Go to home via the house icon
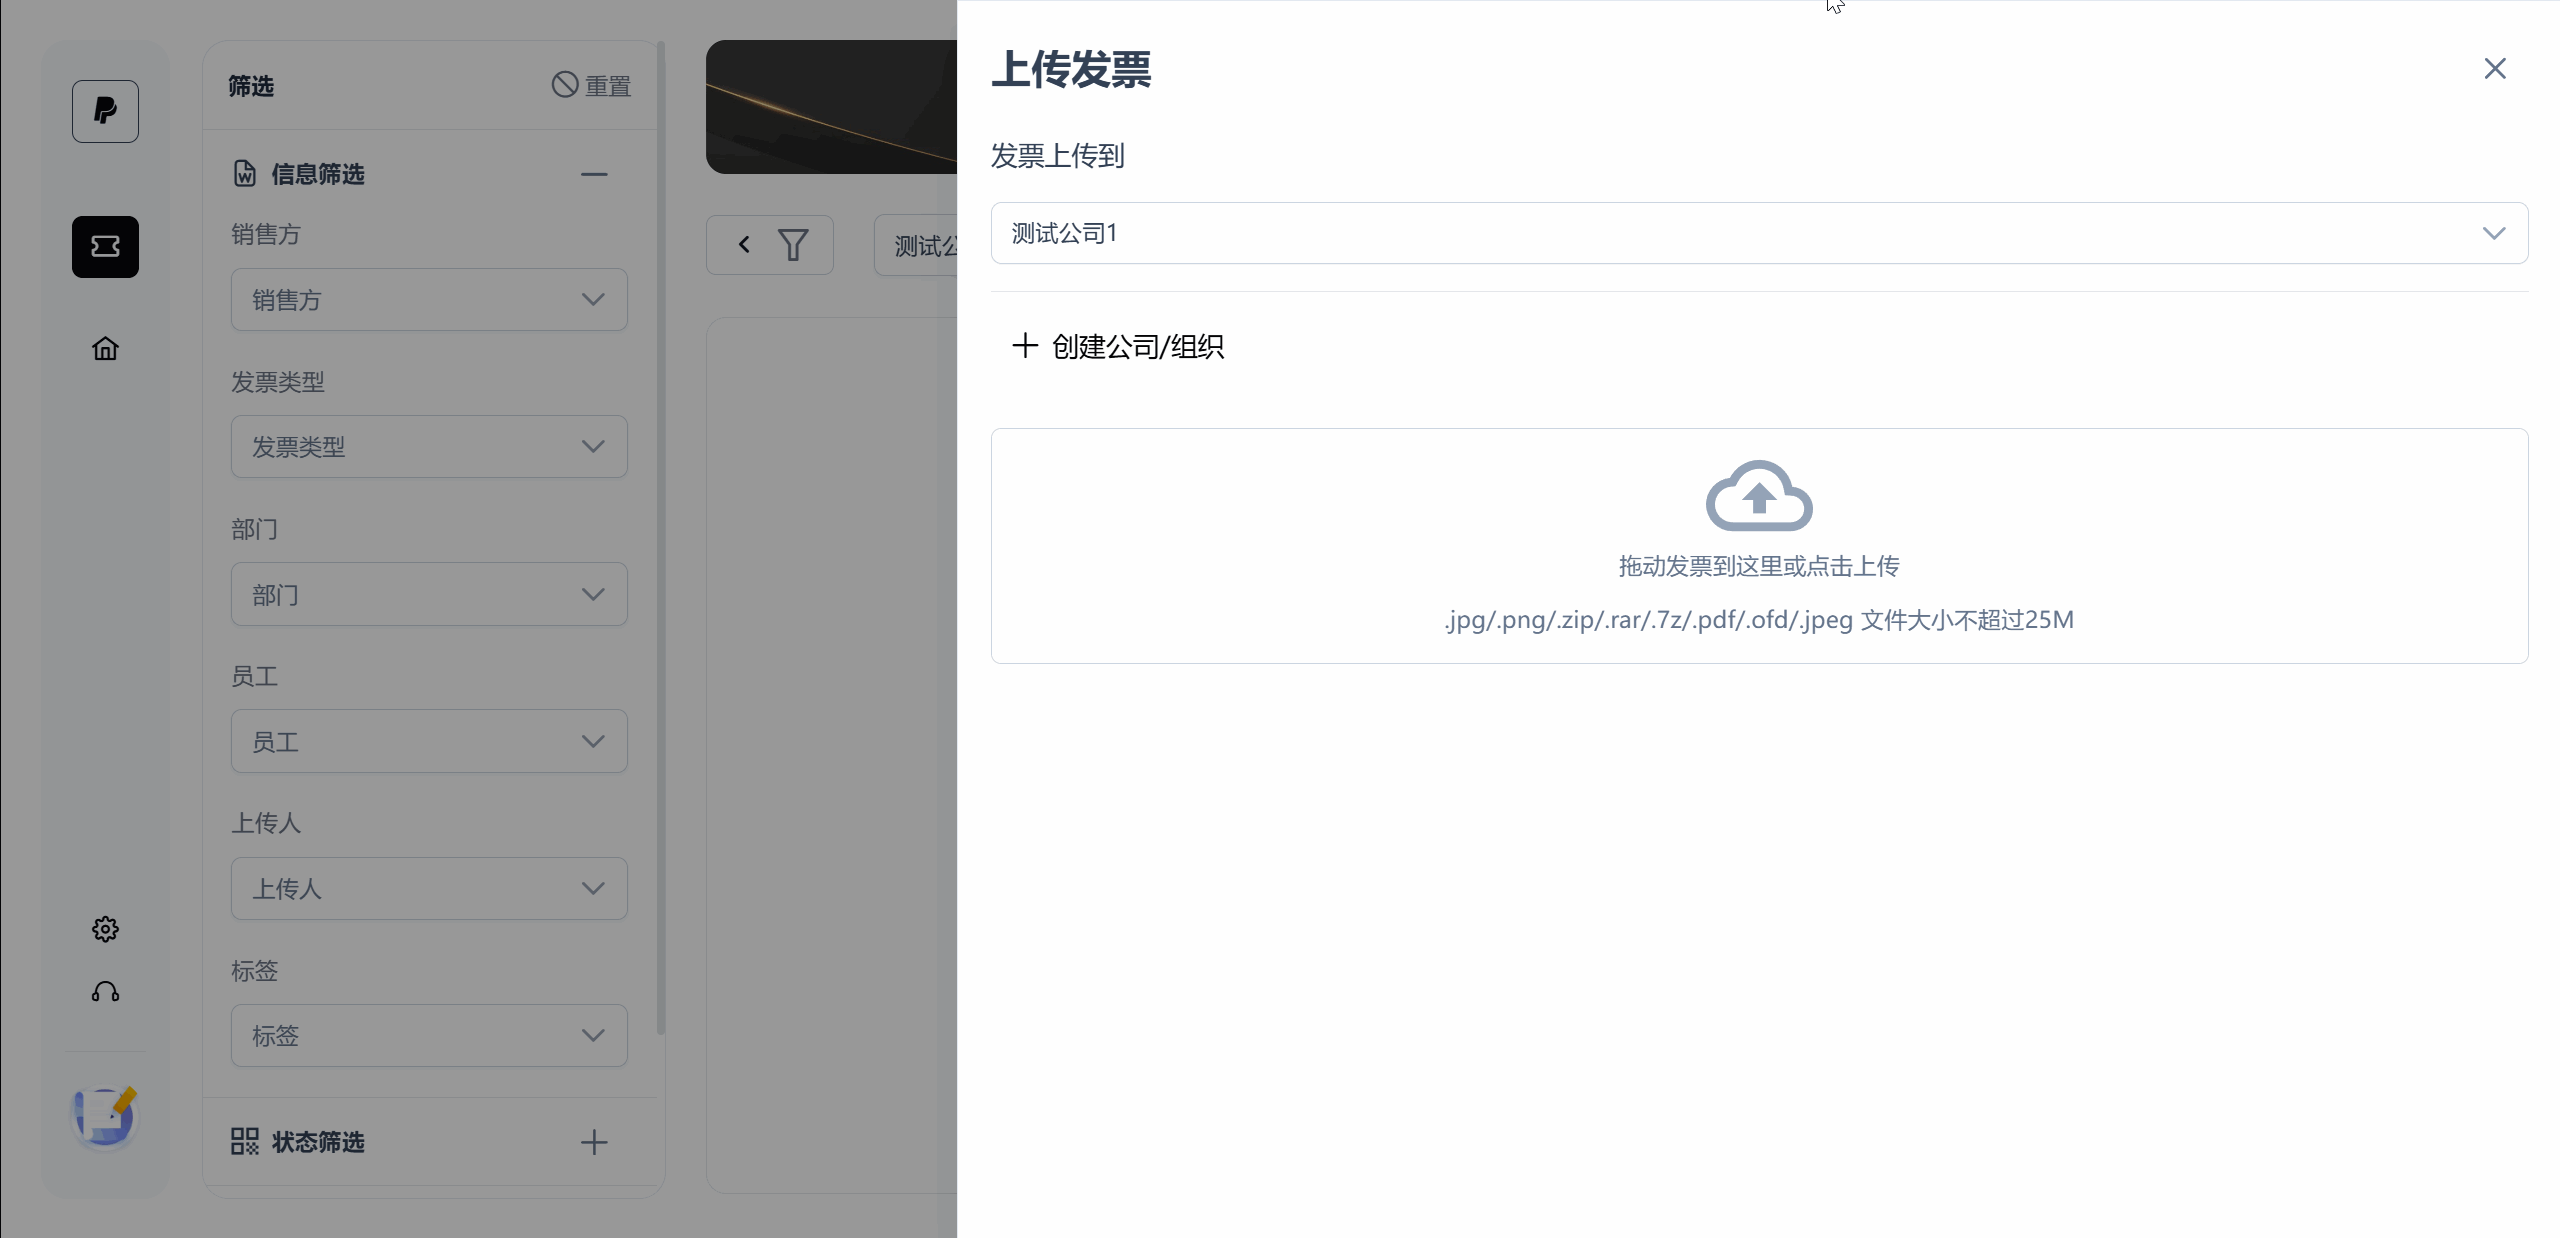Screen dimensions: 2560x1238 (105, 348)
